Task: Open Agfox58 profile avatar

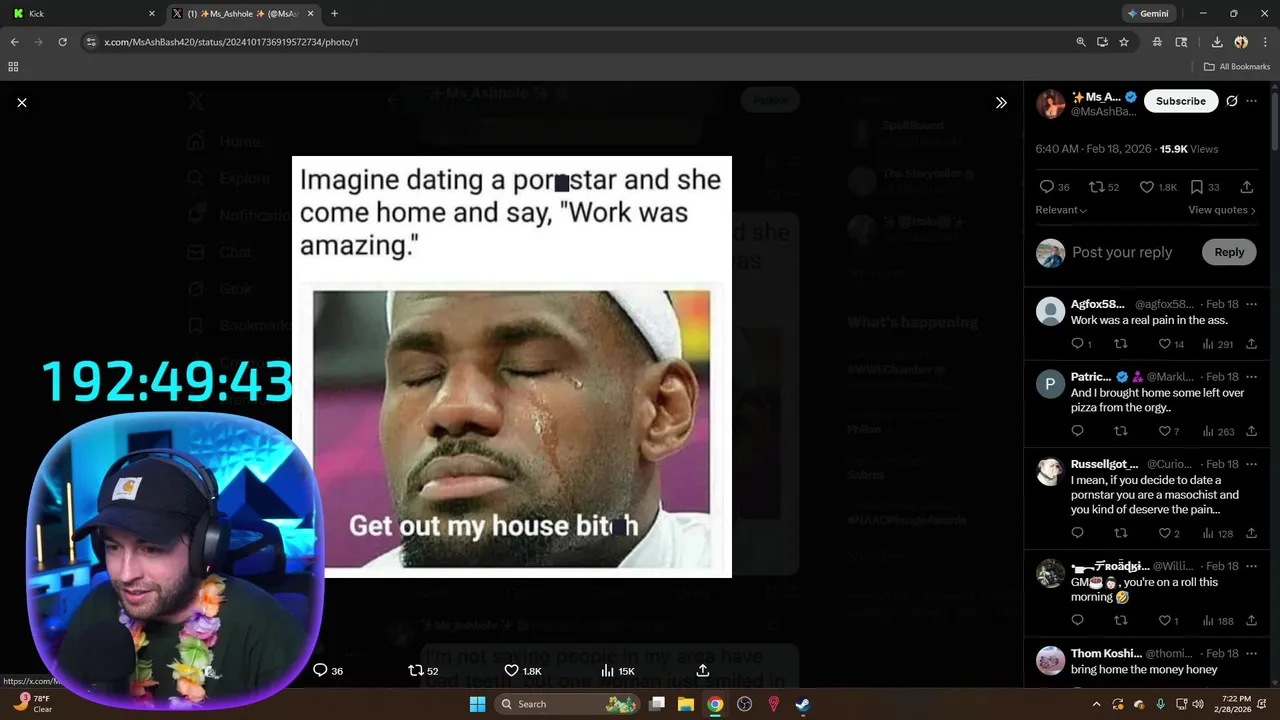Action: coord(1050,311)
